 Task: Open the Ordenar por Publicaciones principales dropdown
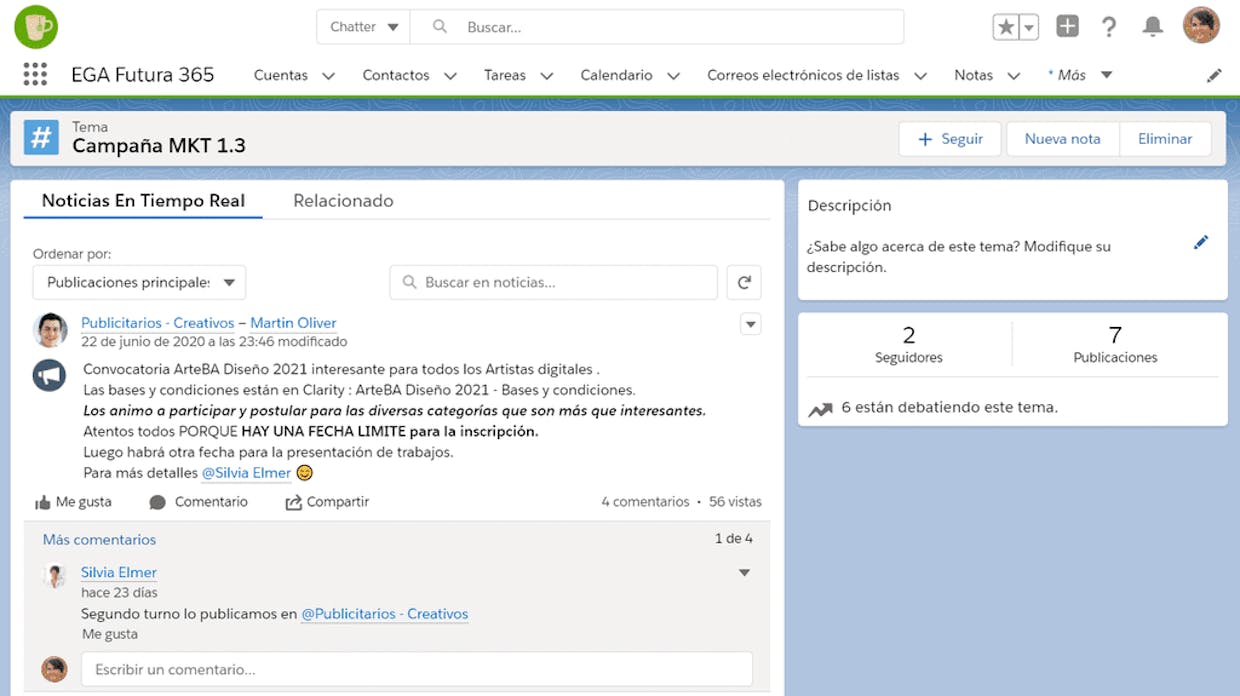tap(139, 283)
